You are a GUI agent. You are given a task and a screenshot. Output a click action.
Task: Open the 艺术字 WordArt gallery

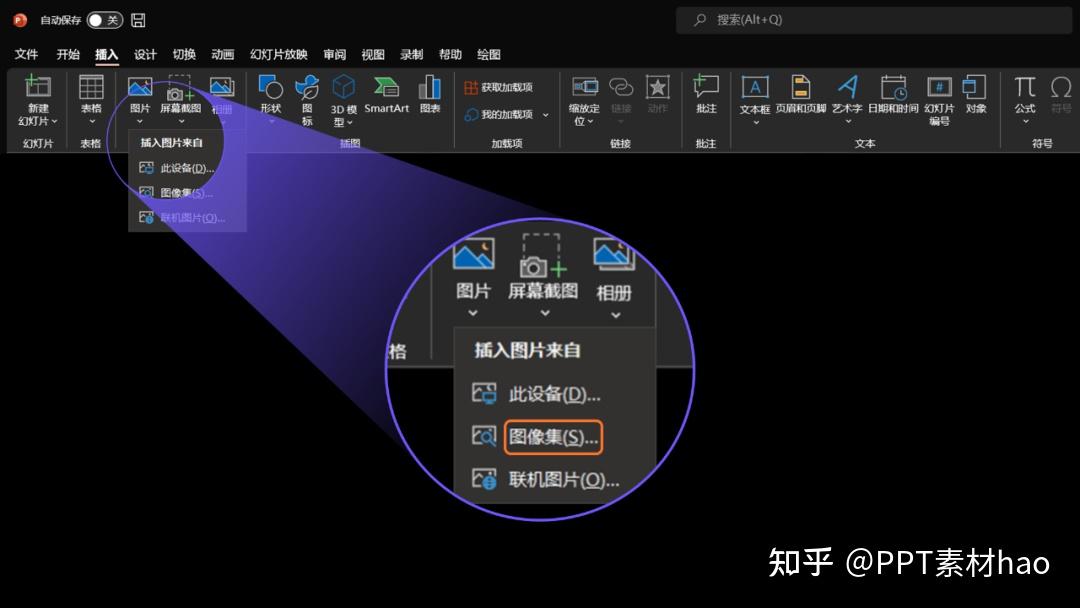click(847, 100)
